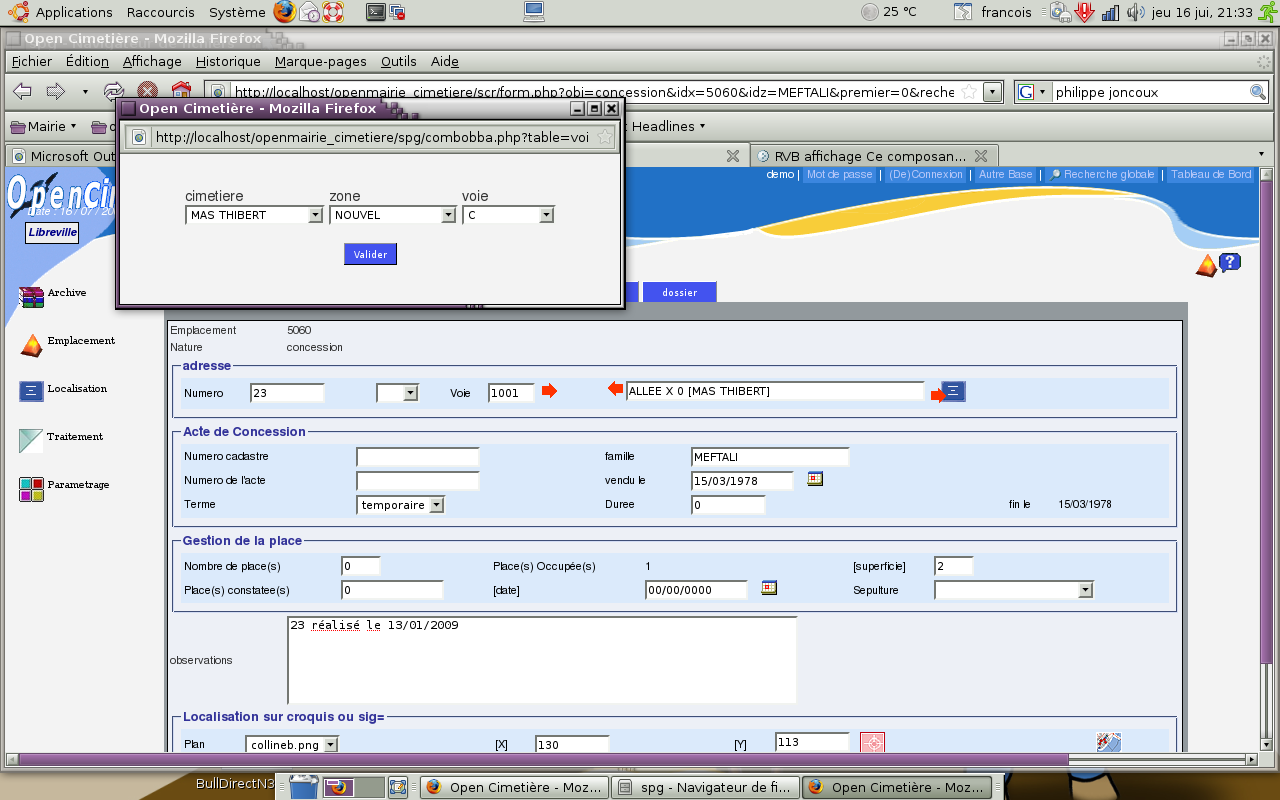The image size is (1280, 800).
Task: Go to home page with house icon
Action: click(x=181, y=92)
